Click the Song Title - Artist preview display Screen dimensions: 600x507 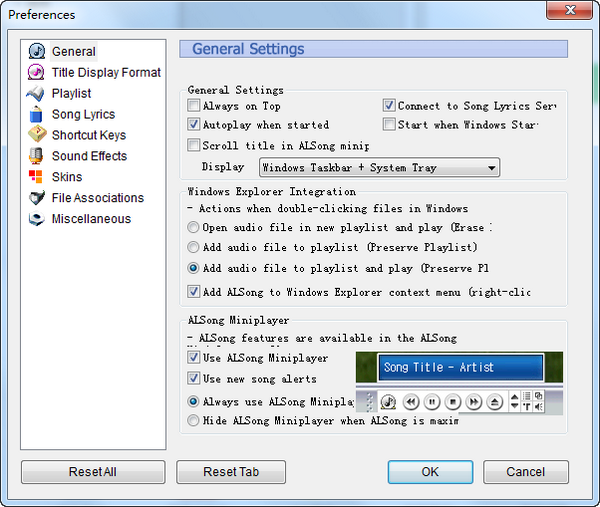[460, 367]
